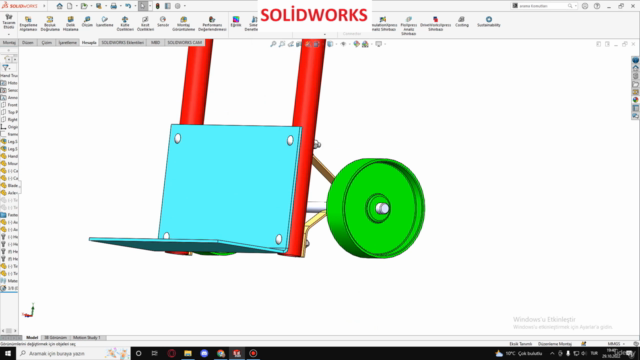Open the SOLIDWORKS CAM tab
640x360 pixels.
tap(184, 42)
